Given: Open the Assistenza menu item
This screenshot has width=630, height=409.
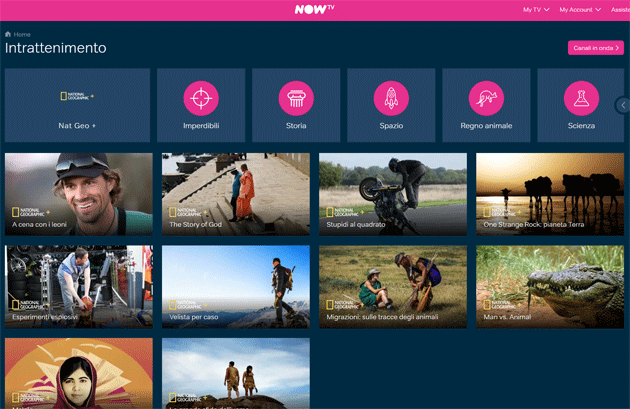Looking at the screenshot, I should (x=620, y=10).
